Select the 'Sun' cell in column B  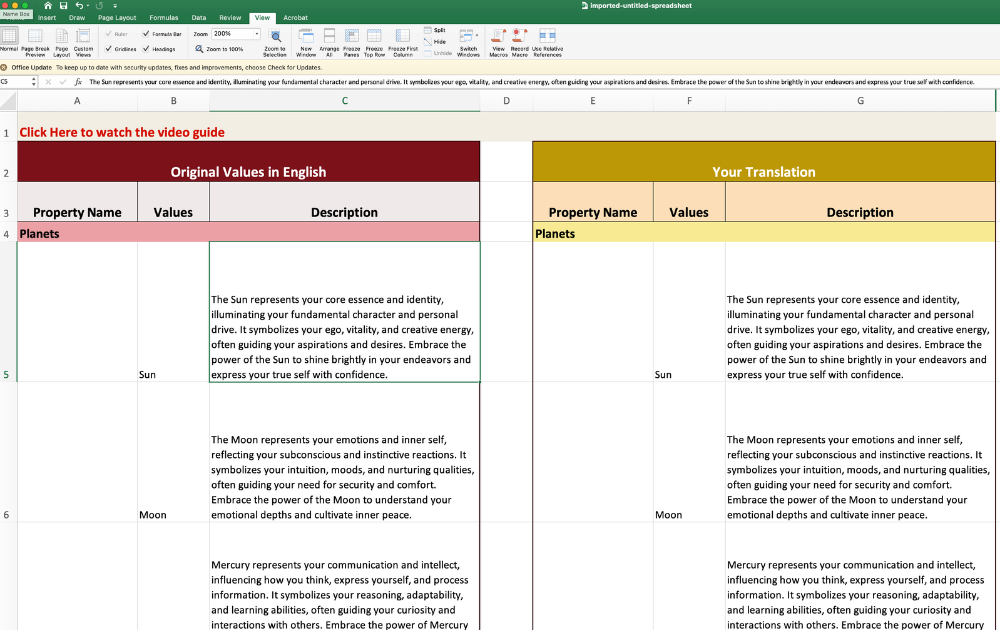pos(173,312)
